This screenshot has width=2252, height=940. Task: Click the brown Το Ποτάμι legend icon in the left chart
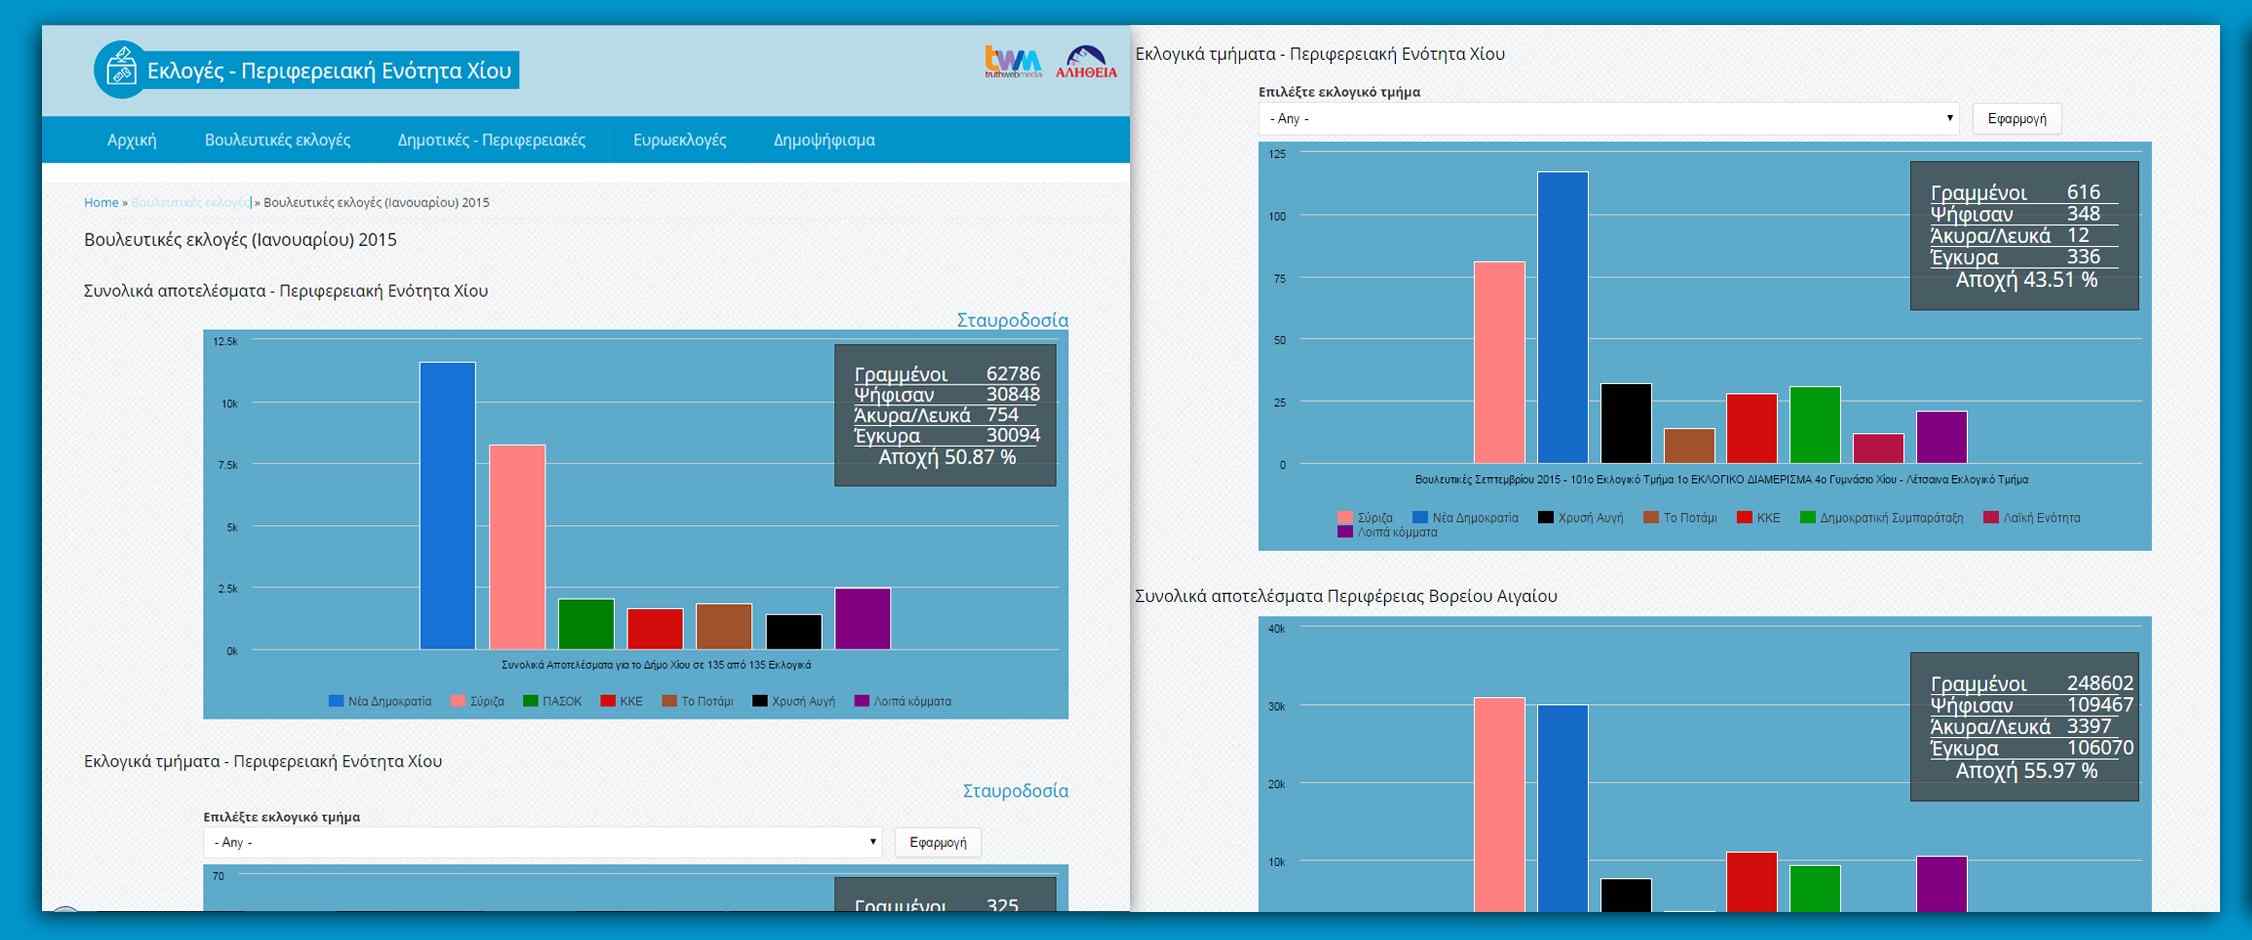point(669,701)
